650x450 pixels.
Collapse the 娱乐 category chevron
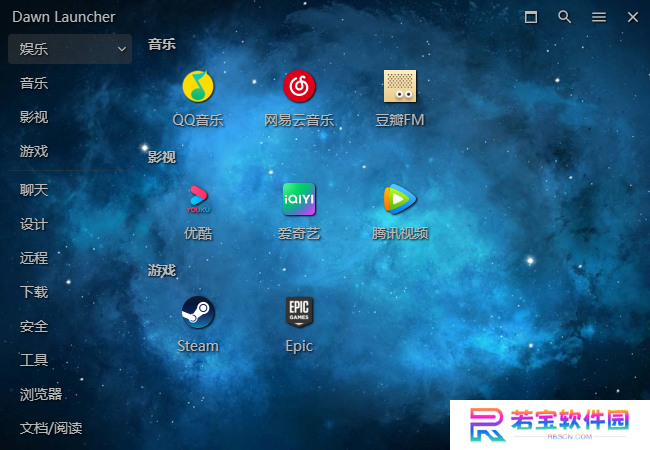tap(121, 49)
